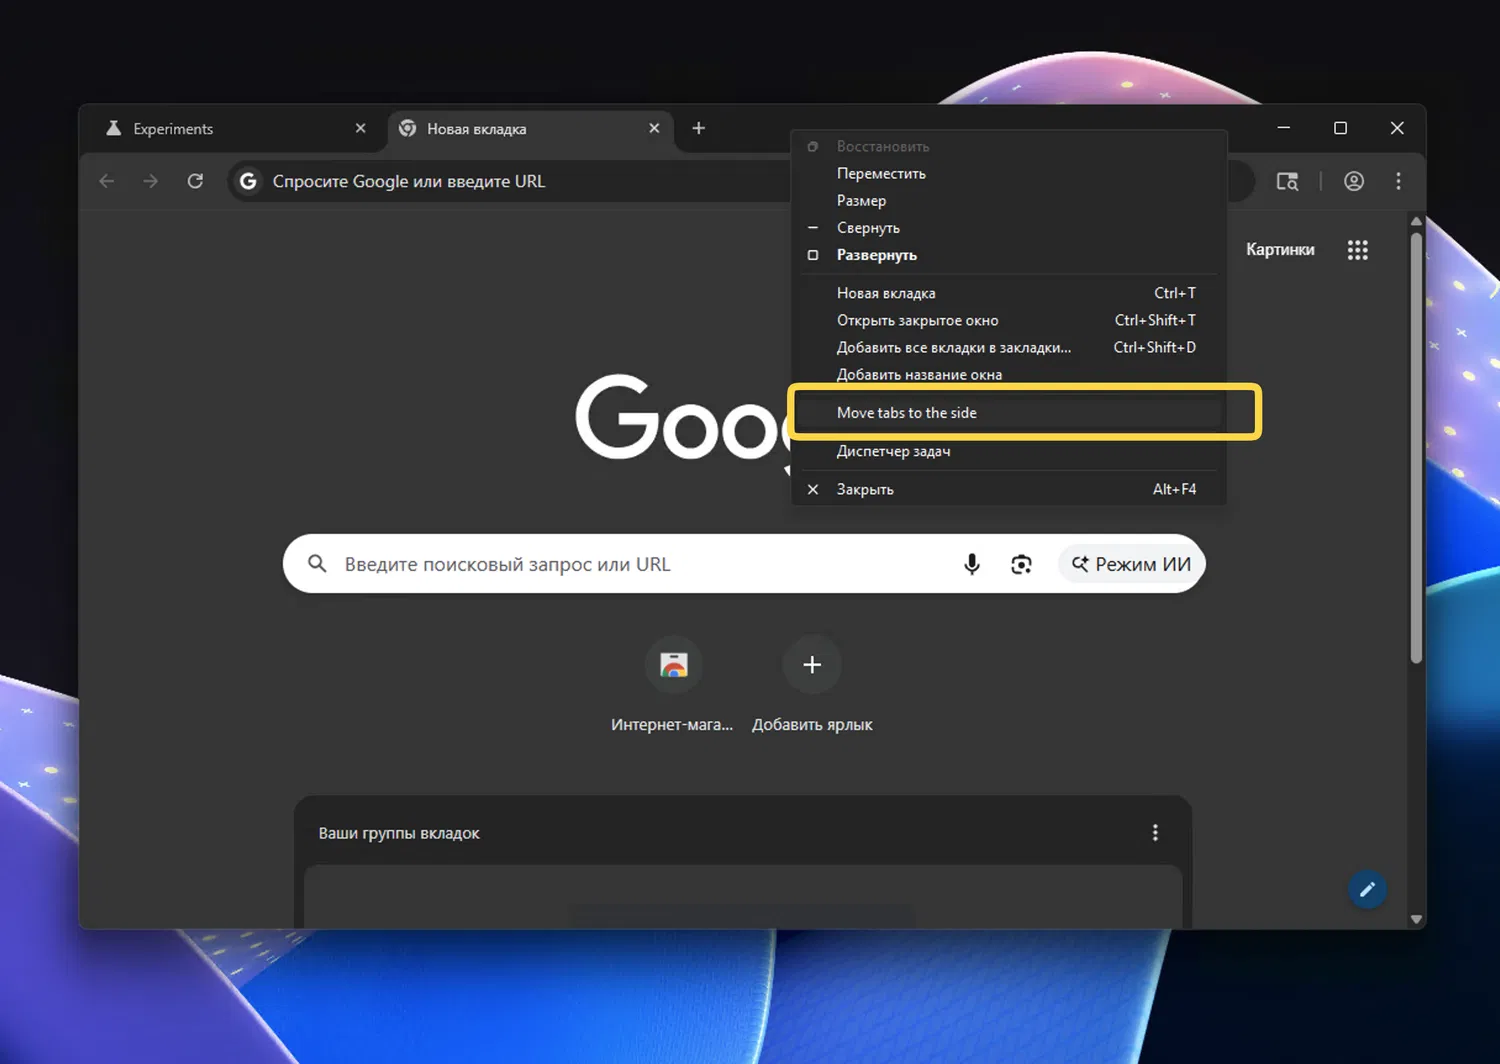Image resolution: width=1500 pixels, height=1064 pixels.
Task: Click the Добавить ярлык plus button
Action: (812, 665)
